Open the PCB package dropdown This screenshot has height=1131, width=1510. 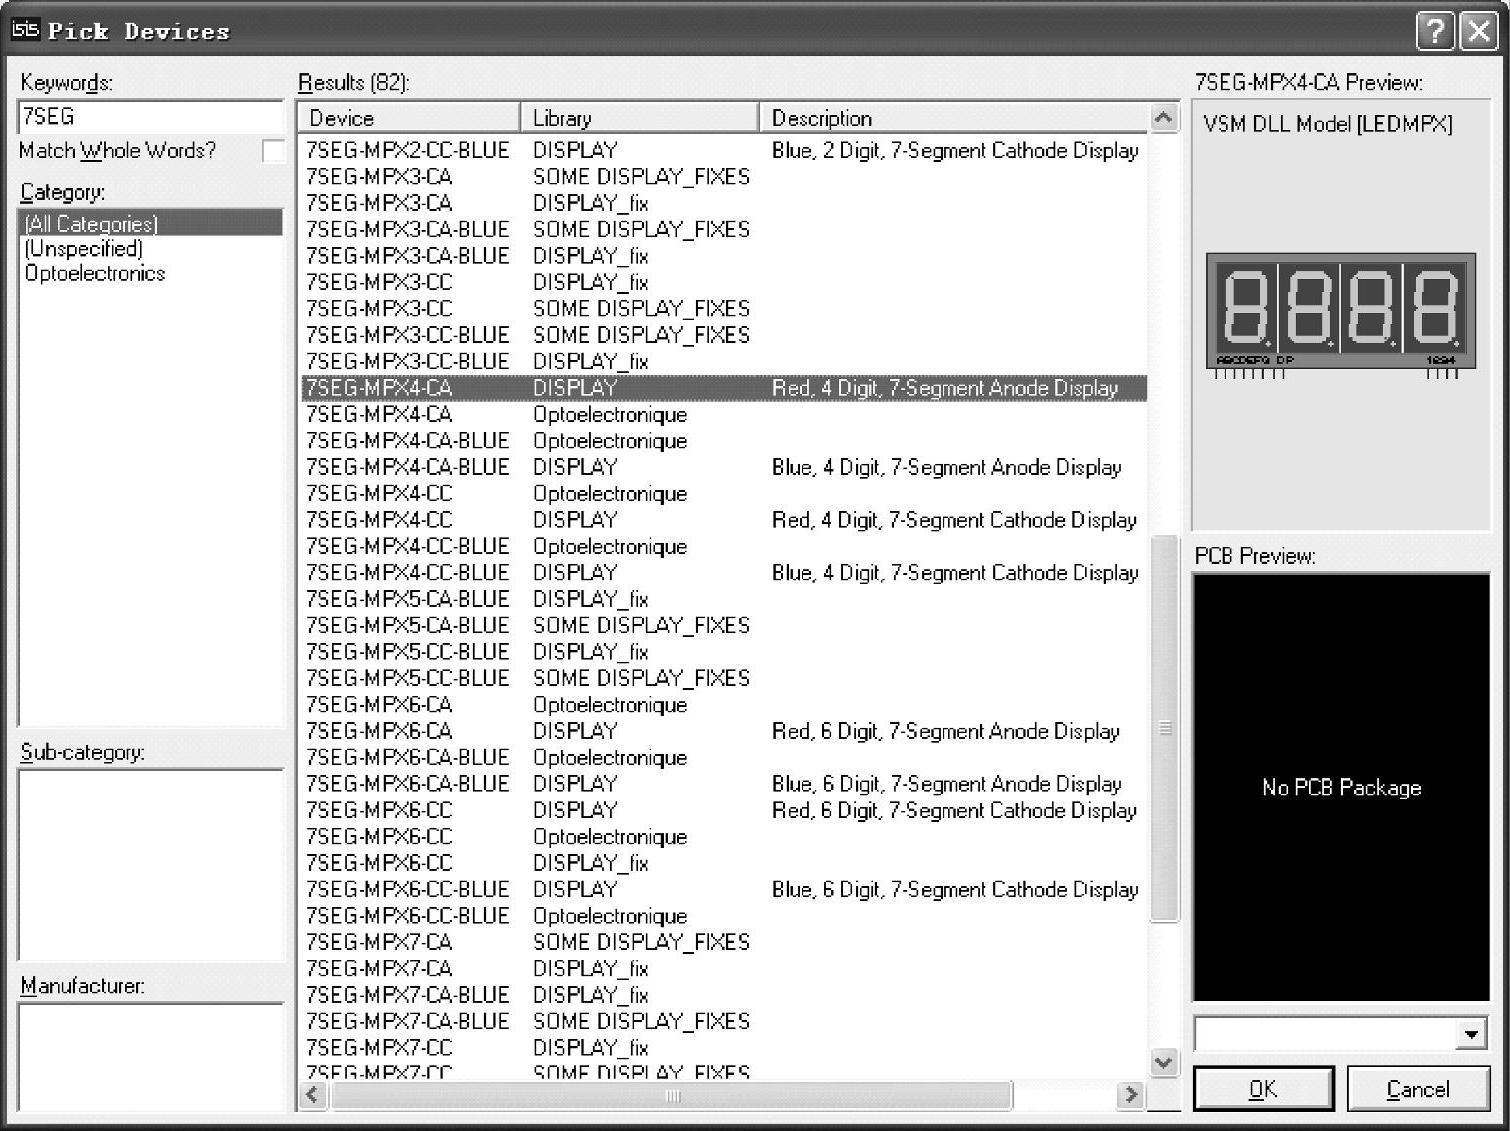[1470, 1034]
